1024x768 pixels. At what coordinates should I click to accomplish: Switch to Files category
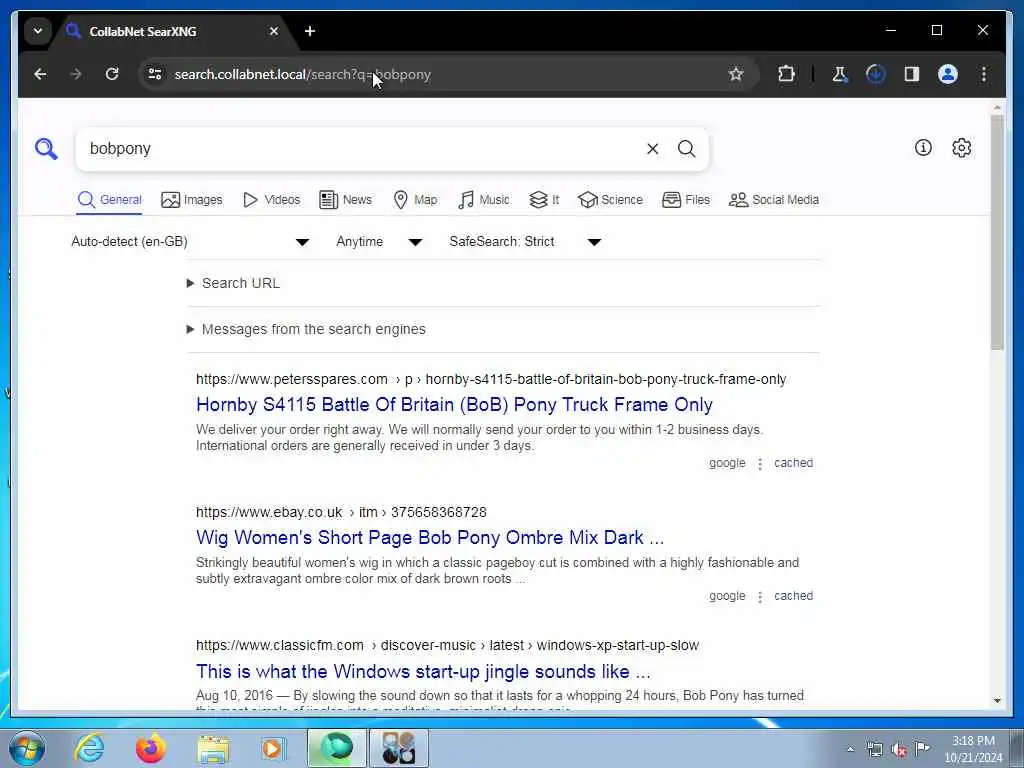(x=686, y=200)
